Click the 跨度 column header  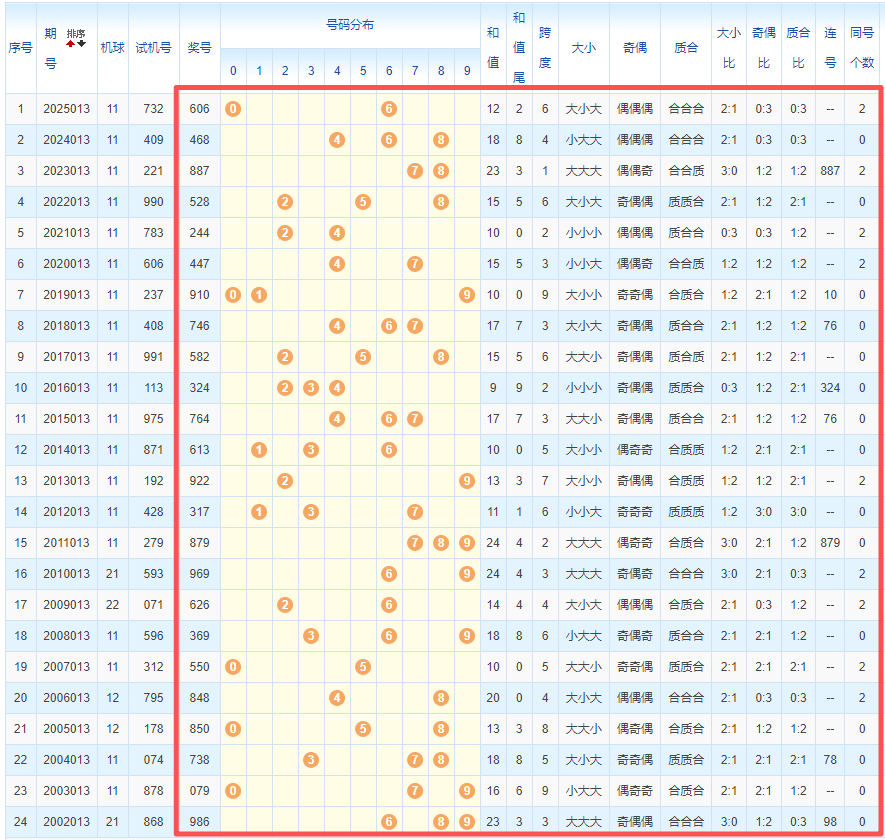tap(545, 47)
